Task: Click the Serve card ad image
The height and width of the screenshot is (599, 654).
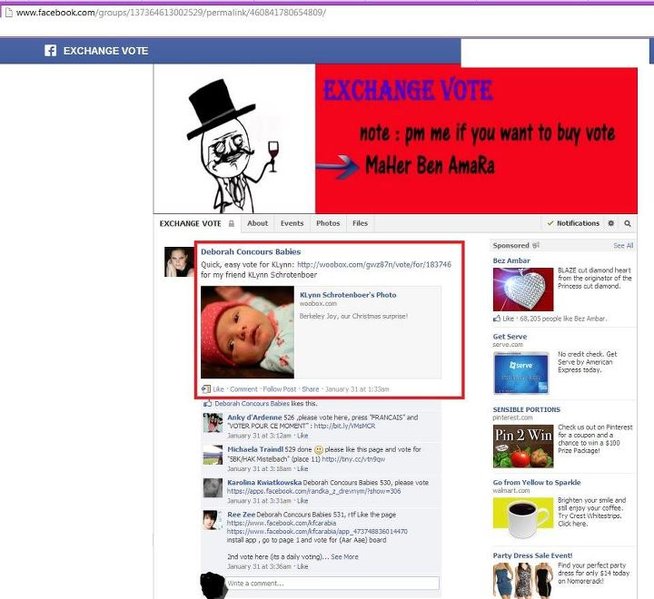Action: [521, 373]
